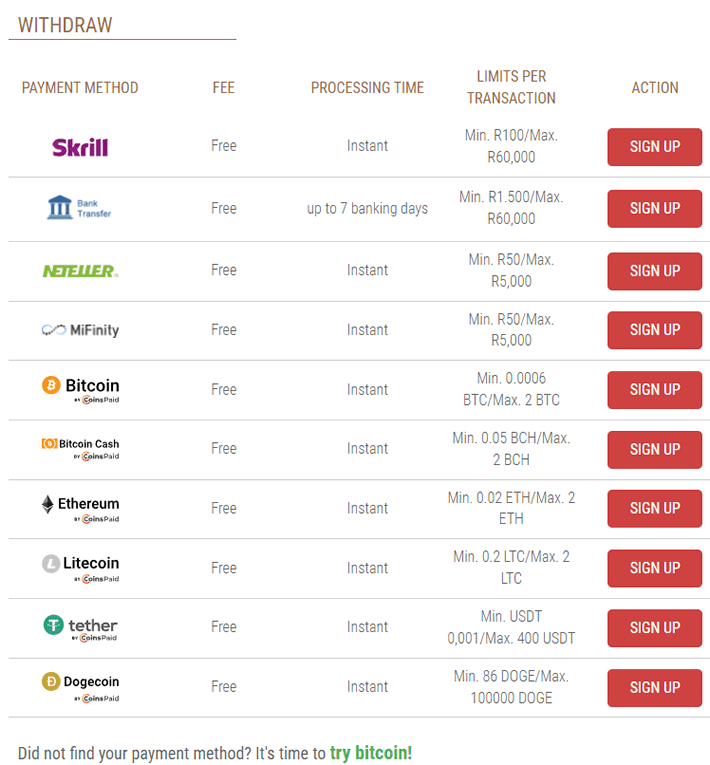
Task: Click the gold Dogecoin logo
Action: point(51,682)
